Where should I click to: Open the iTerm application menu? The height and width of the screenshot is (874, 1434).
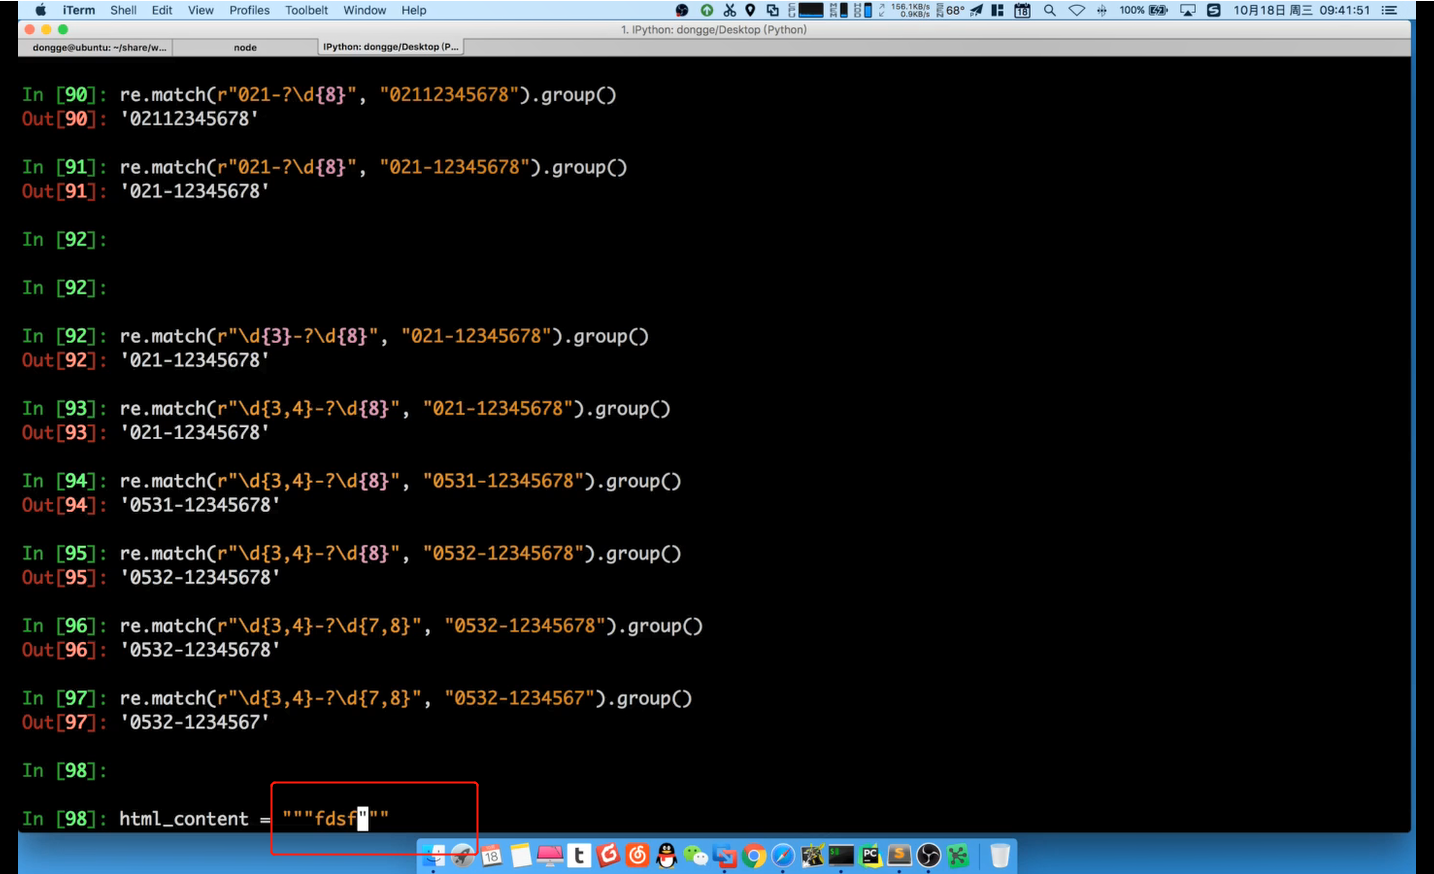pyautogui.click(x=79, y=10)
